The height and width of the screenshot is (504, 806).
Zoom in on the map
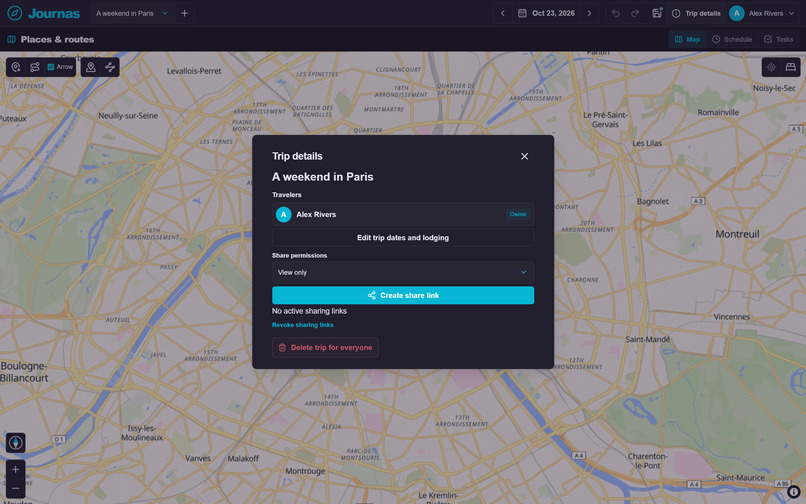15,470
